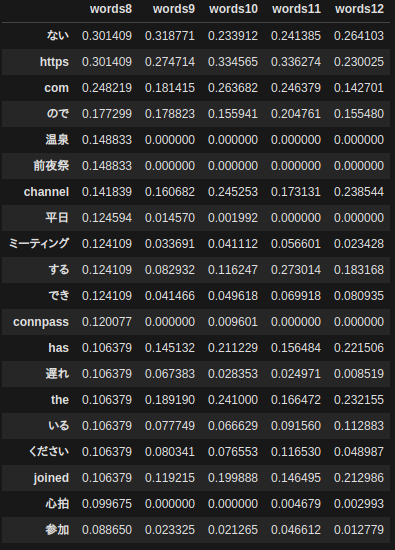Screen dimensions: 395x550
Task: Click cell value 0.334565
Action: pyautogui.click(x=233, y=62)
